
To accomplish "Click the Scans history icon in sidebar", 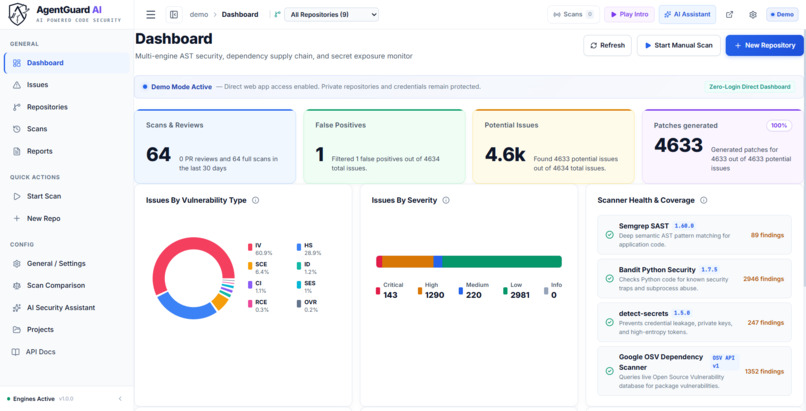I will tap(16, 129).
